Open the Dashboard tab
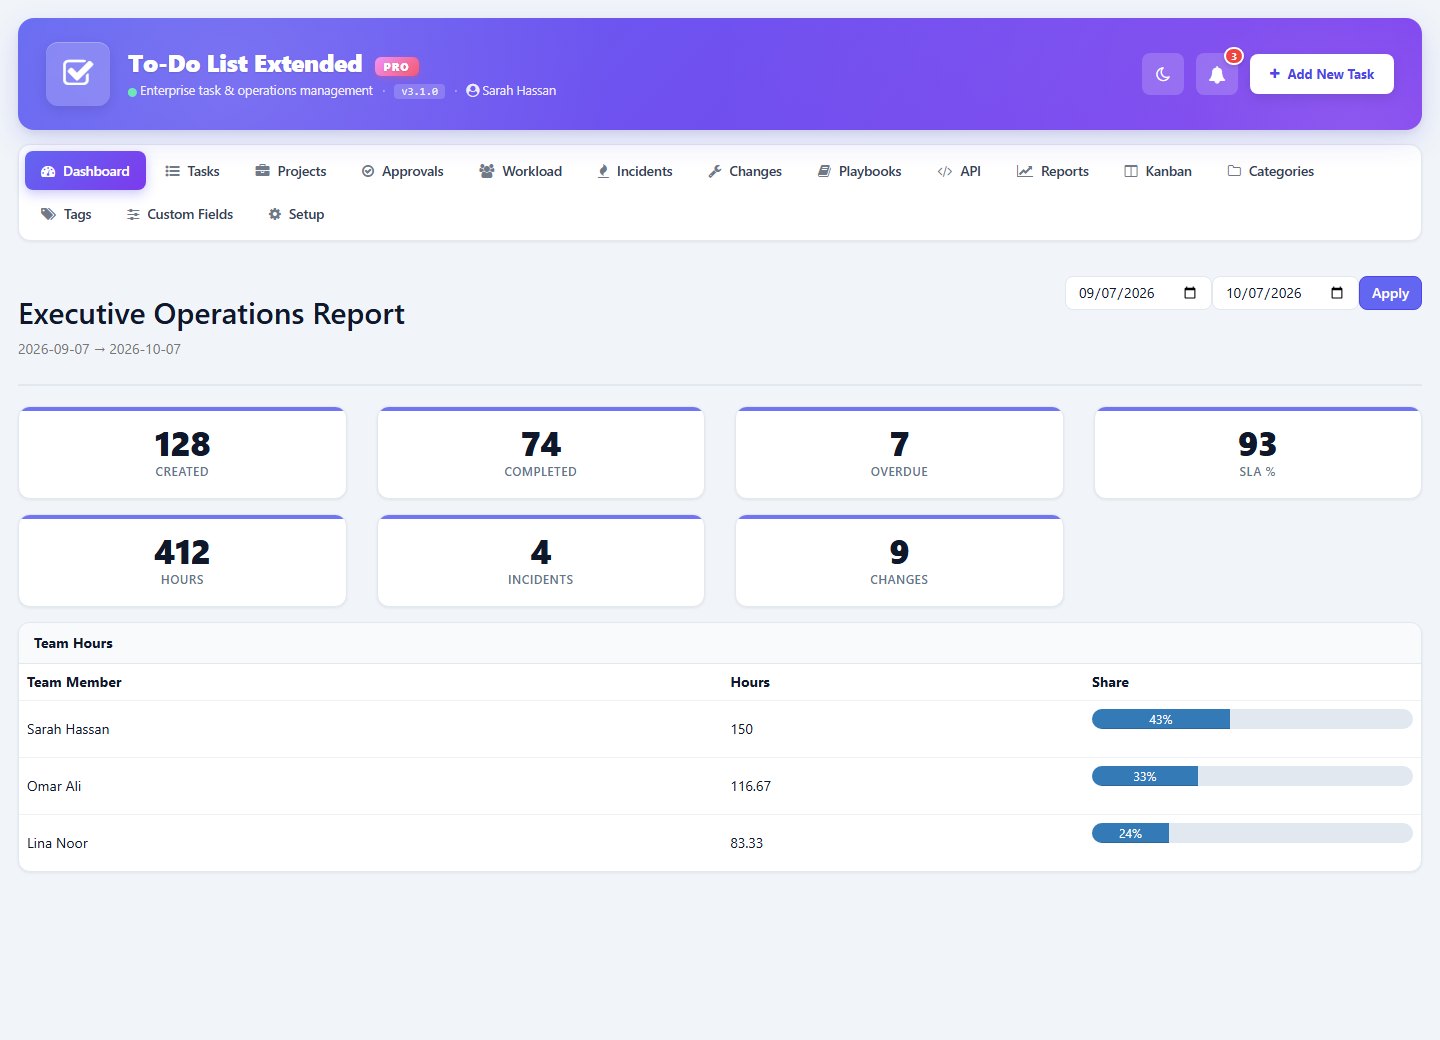 85,171
